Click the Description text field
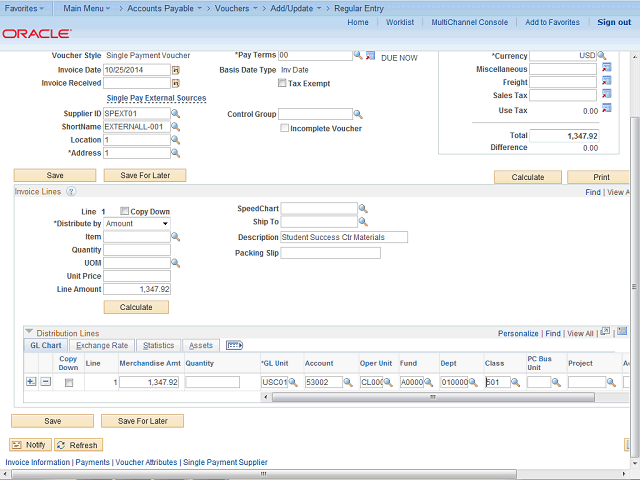640x480 pixels. (x=344, y=237)
